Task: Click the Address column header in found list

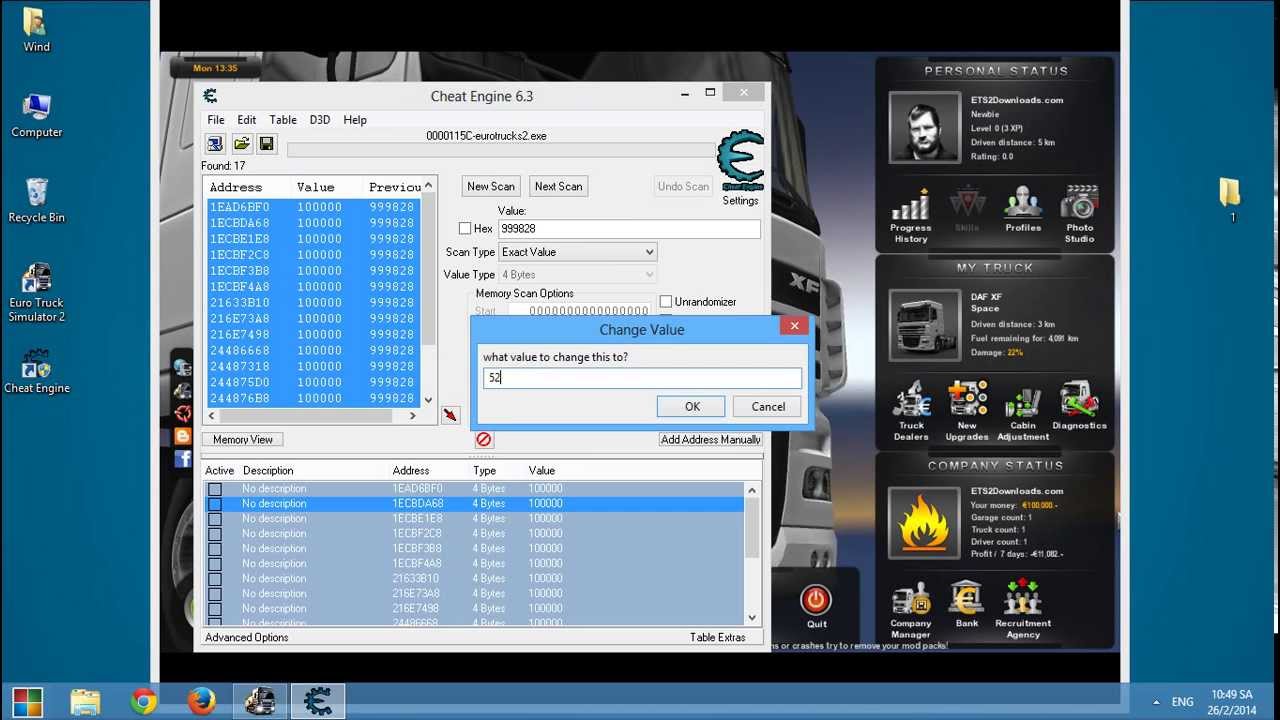Action: (236, 187)
